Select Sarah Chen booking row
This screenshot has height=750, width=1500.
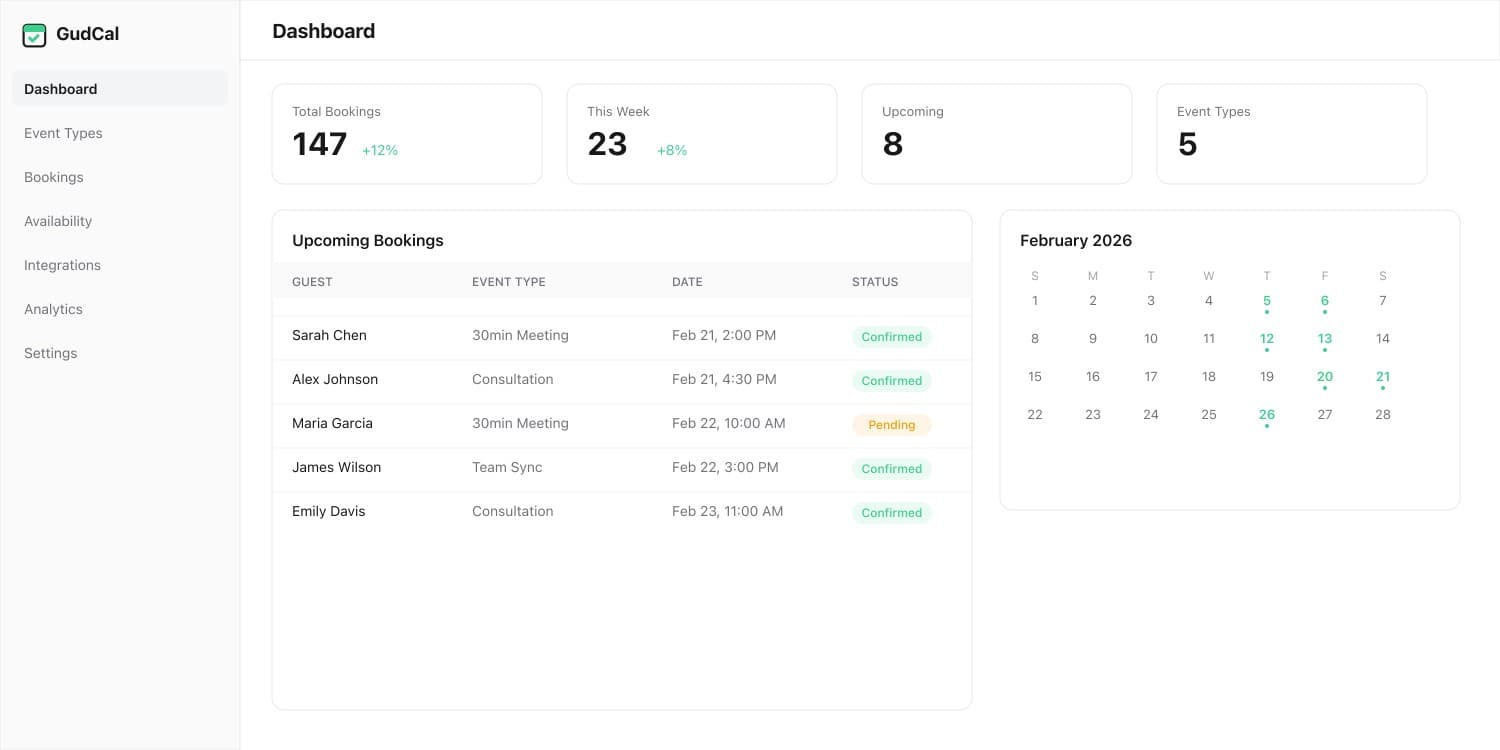621,336
